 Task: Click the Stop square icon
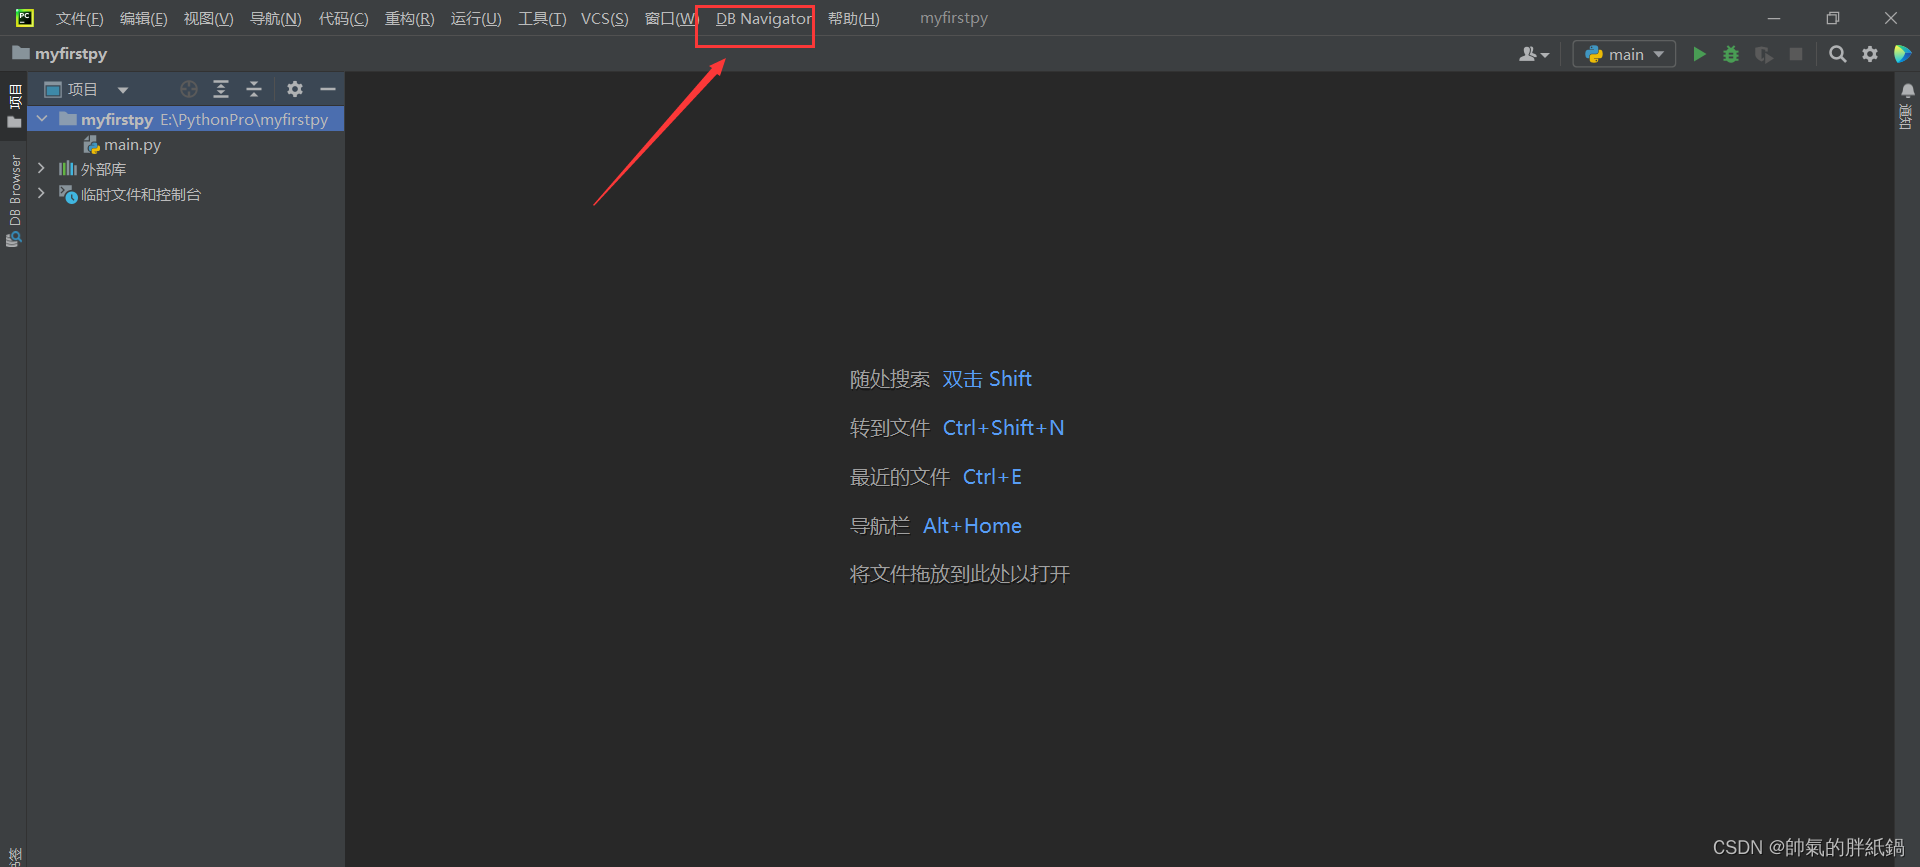1796,54
